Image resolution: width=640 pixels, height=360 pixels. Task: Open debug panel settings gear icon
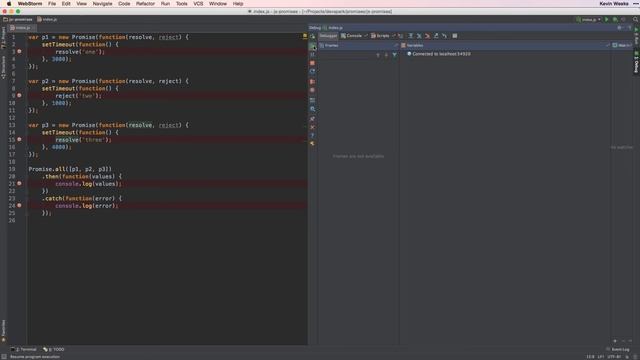(x=620, y=28)
